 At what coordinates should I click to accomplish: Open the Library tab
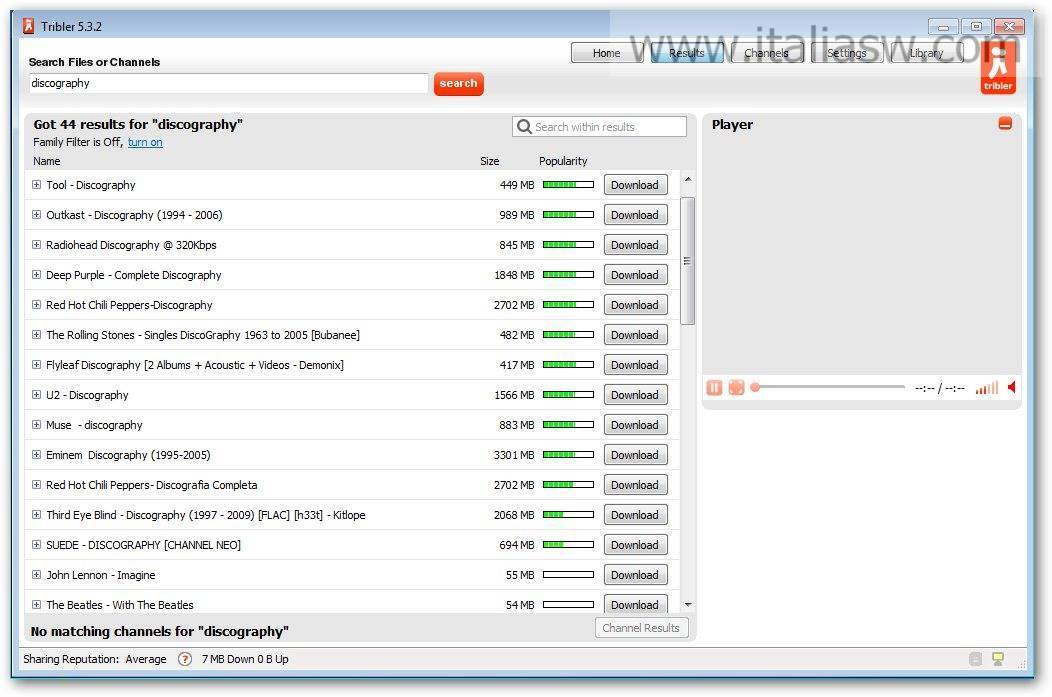point(926,53)
